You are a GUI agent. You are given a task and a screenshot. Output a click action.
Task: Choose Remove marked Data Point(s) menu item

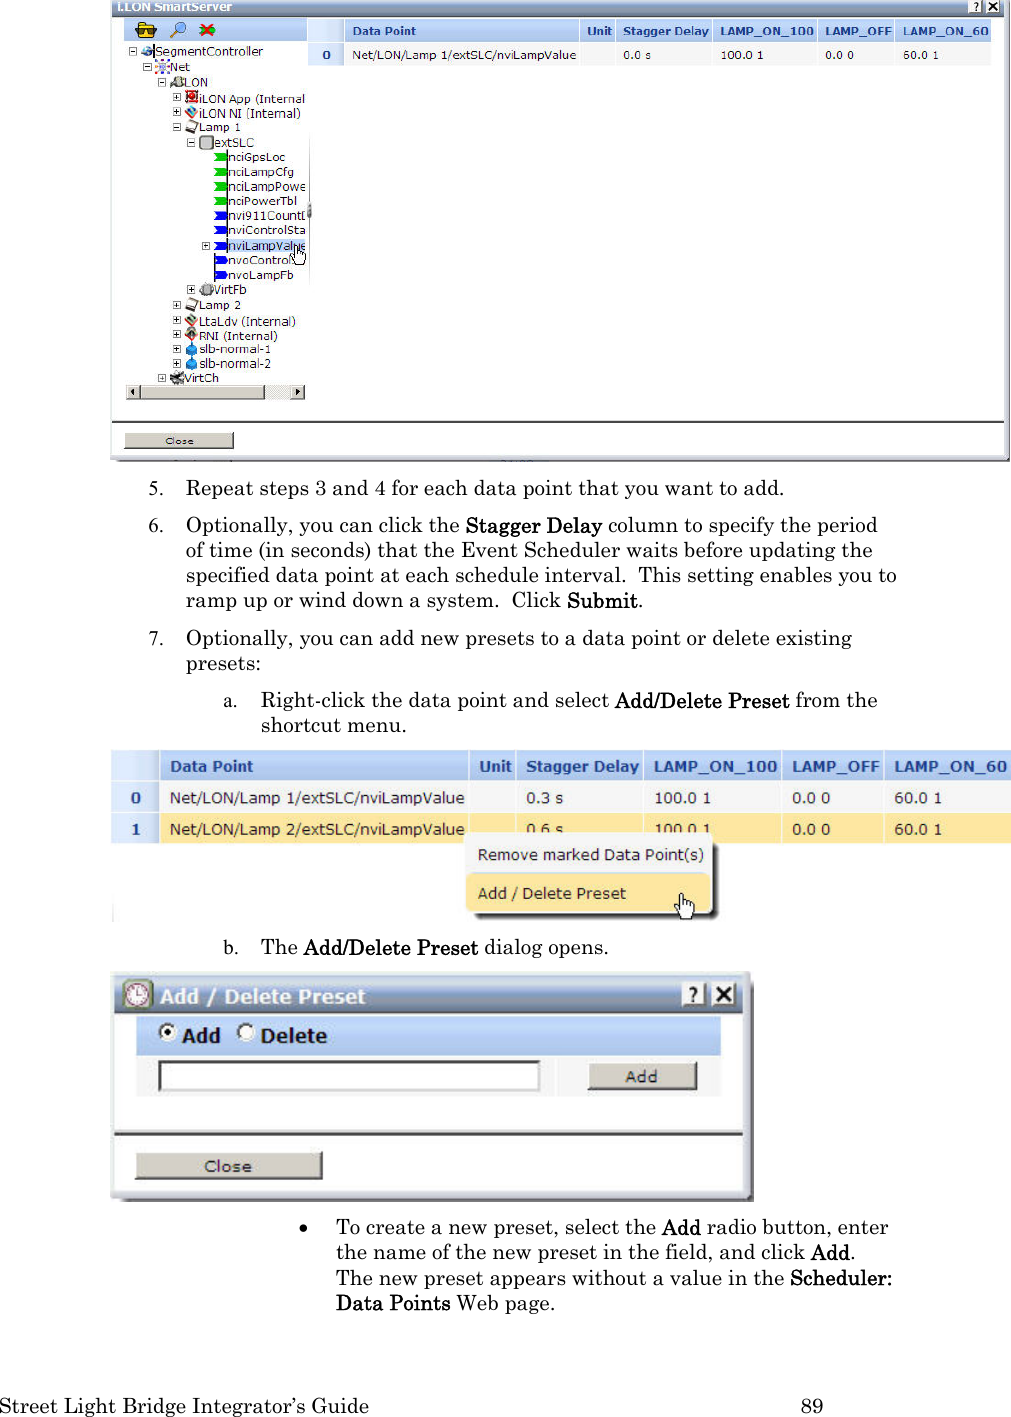click(590, 855)
